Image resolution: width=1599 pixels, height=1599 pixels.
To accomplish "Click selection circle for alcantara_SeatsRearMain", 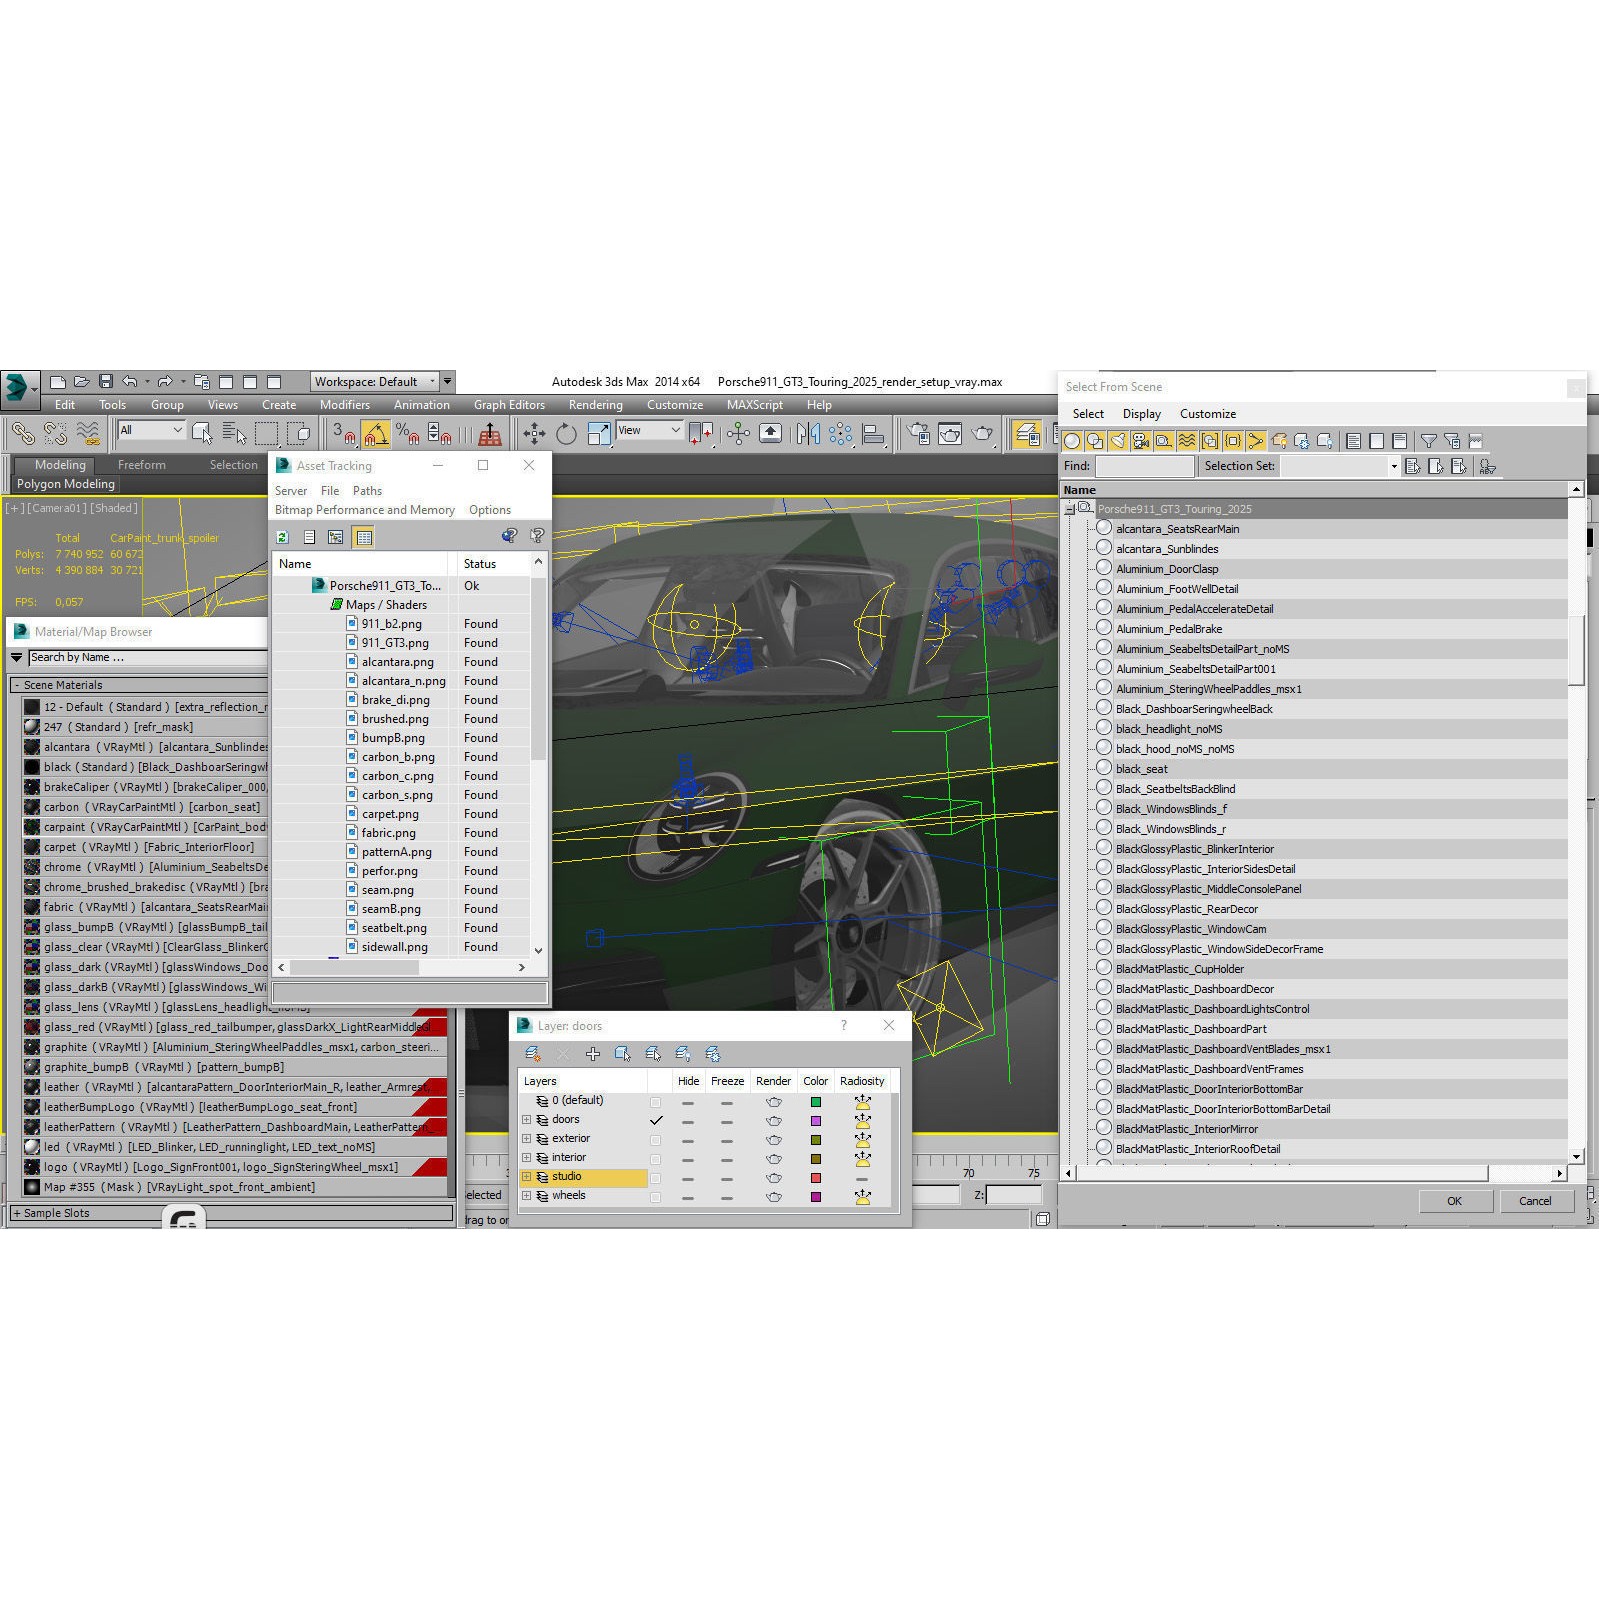I will [1104, 528].
